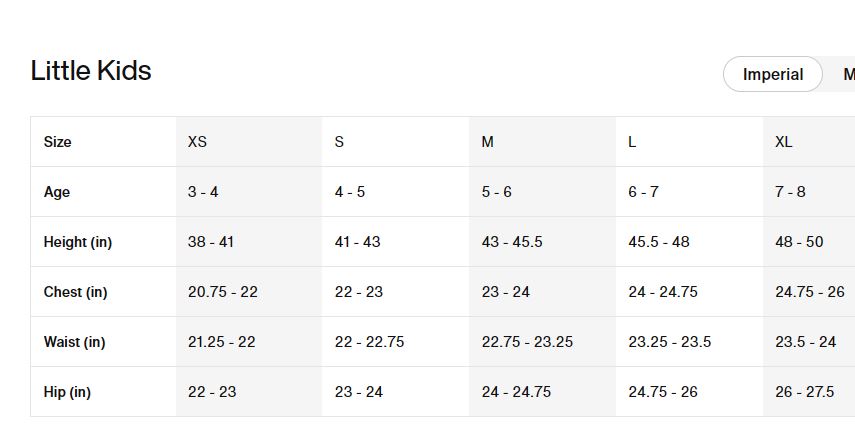
Task: Click the XL size column header
Action: (x=783, y=142)
